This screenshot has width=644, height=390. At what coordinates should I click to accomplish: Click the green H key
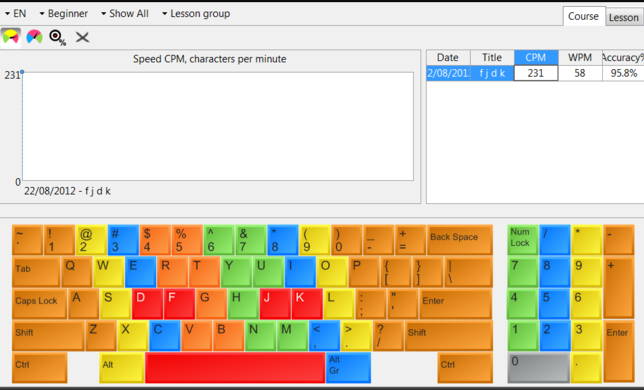point(243,304)
